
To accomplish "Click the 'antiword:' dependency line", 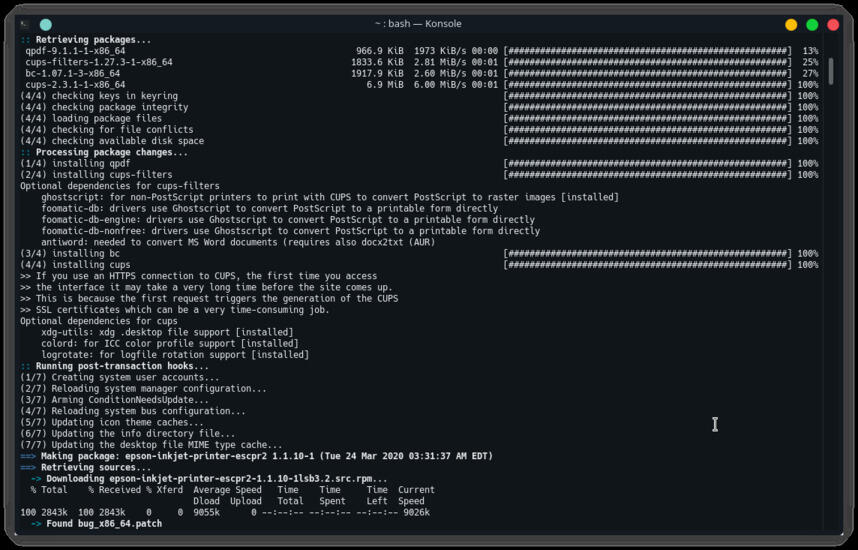I will click(238, 242).
